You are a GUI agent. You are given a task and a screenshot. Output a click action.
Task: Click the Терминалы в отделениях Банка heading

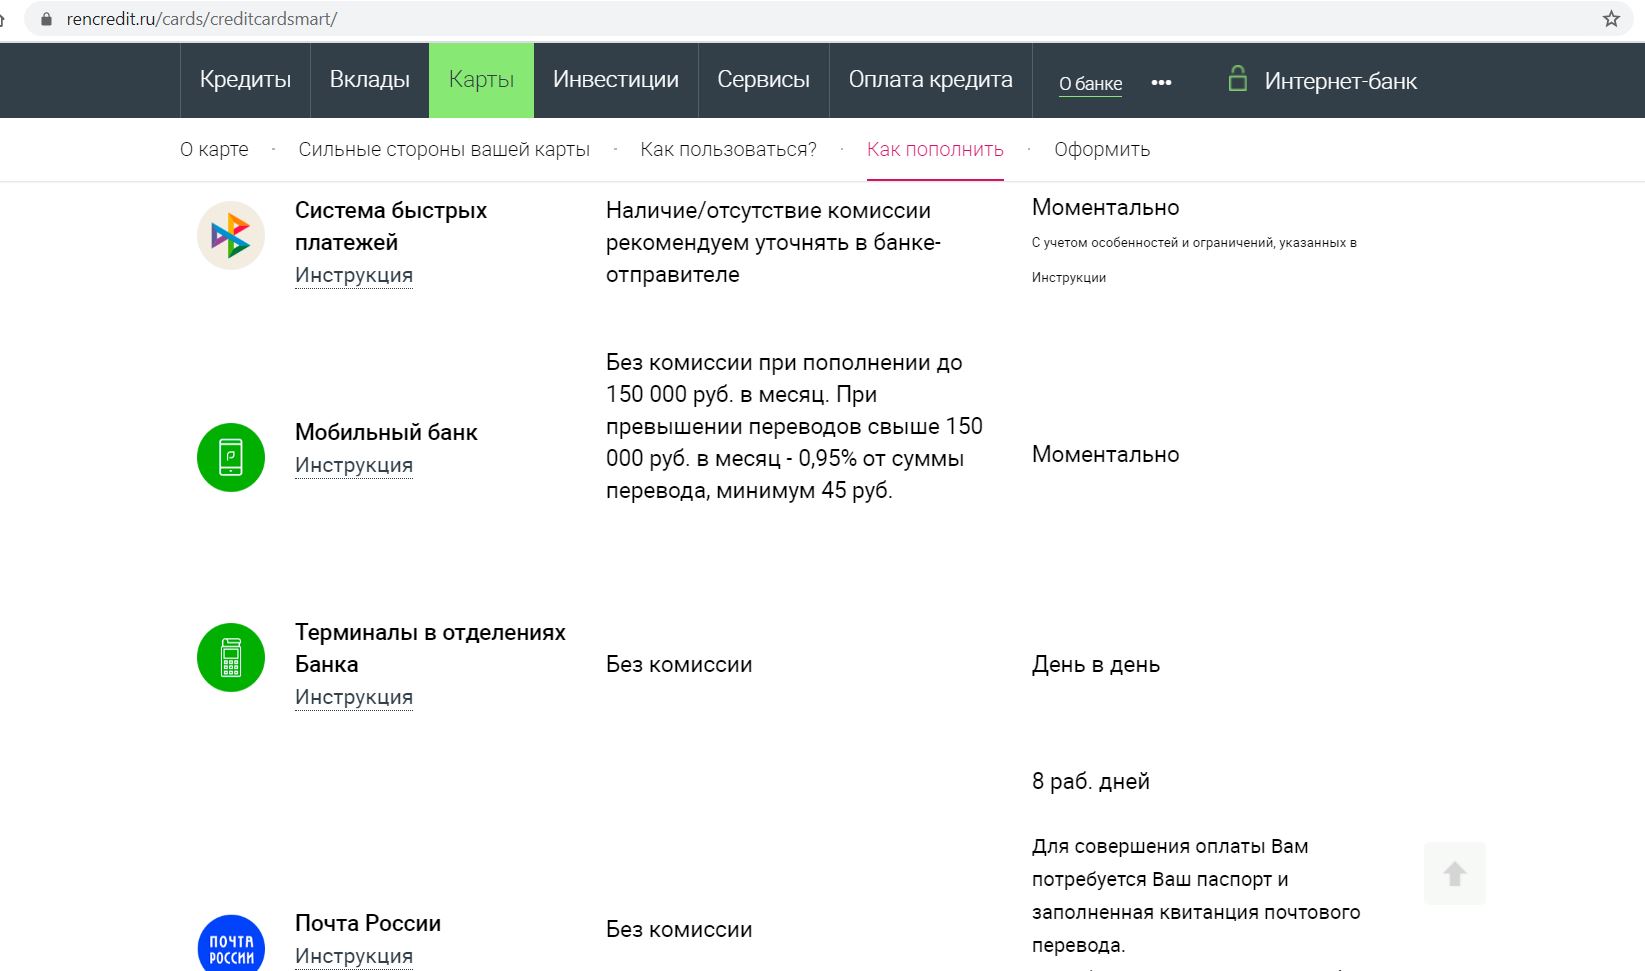(430, 648)
